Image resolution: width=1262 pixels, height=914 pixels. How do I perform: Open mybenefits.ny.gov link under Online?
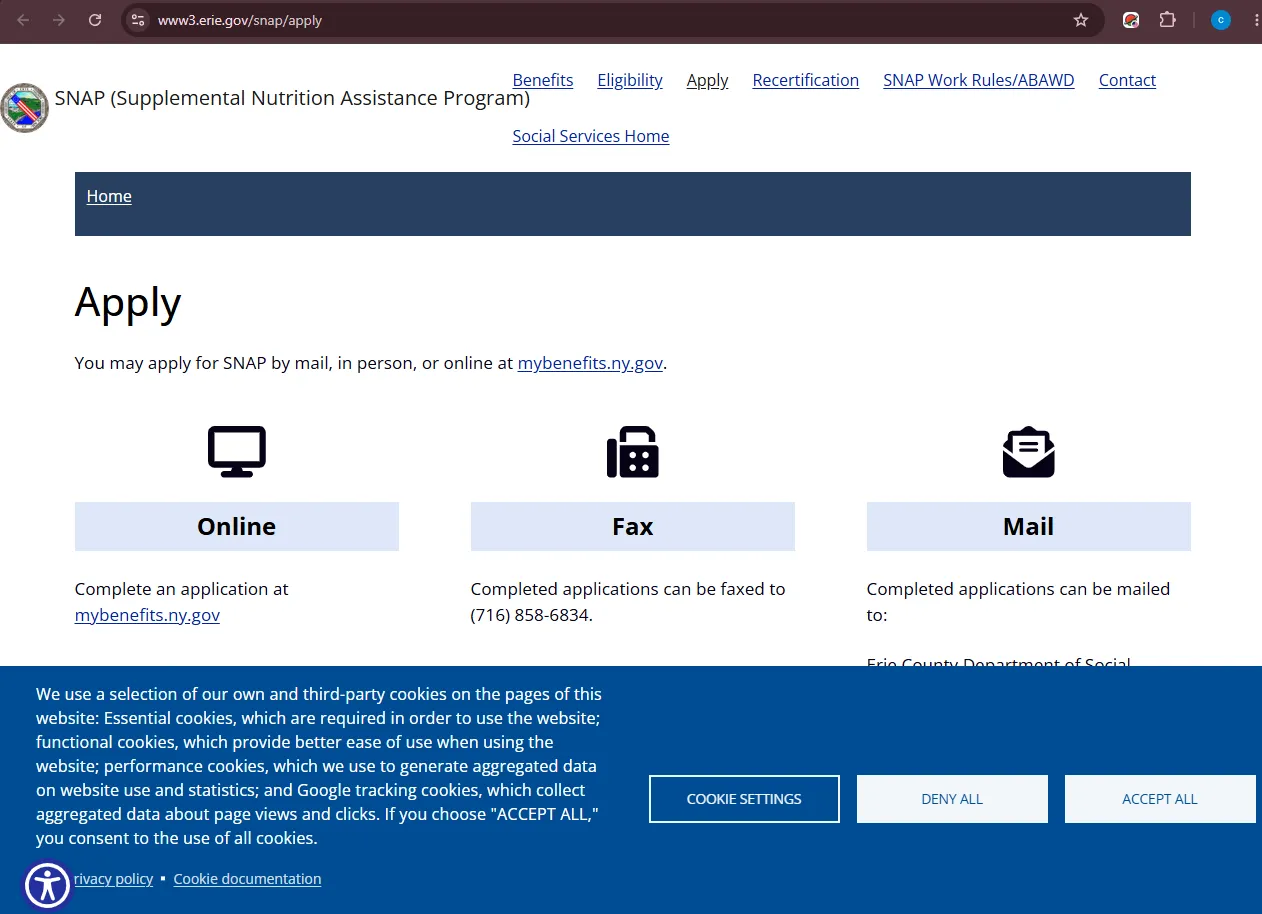tap(147, 615)
